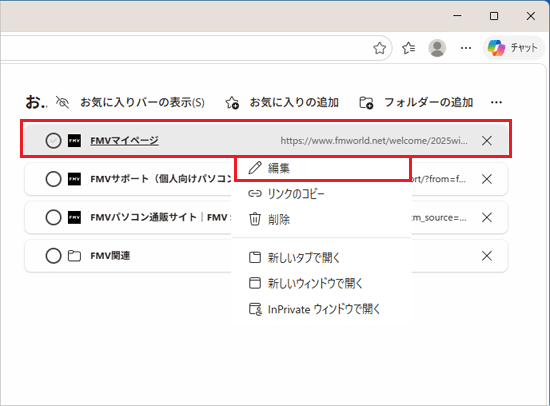
Task: Click the star icon in the address bar
Action: (380, 48)
